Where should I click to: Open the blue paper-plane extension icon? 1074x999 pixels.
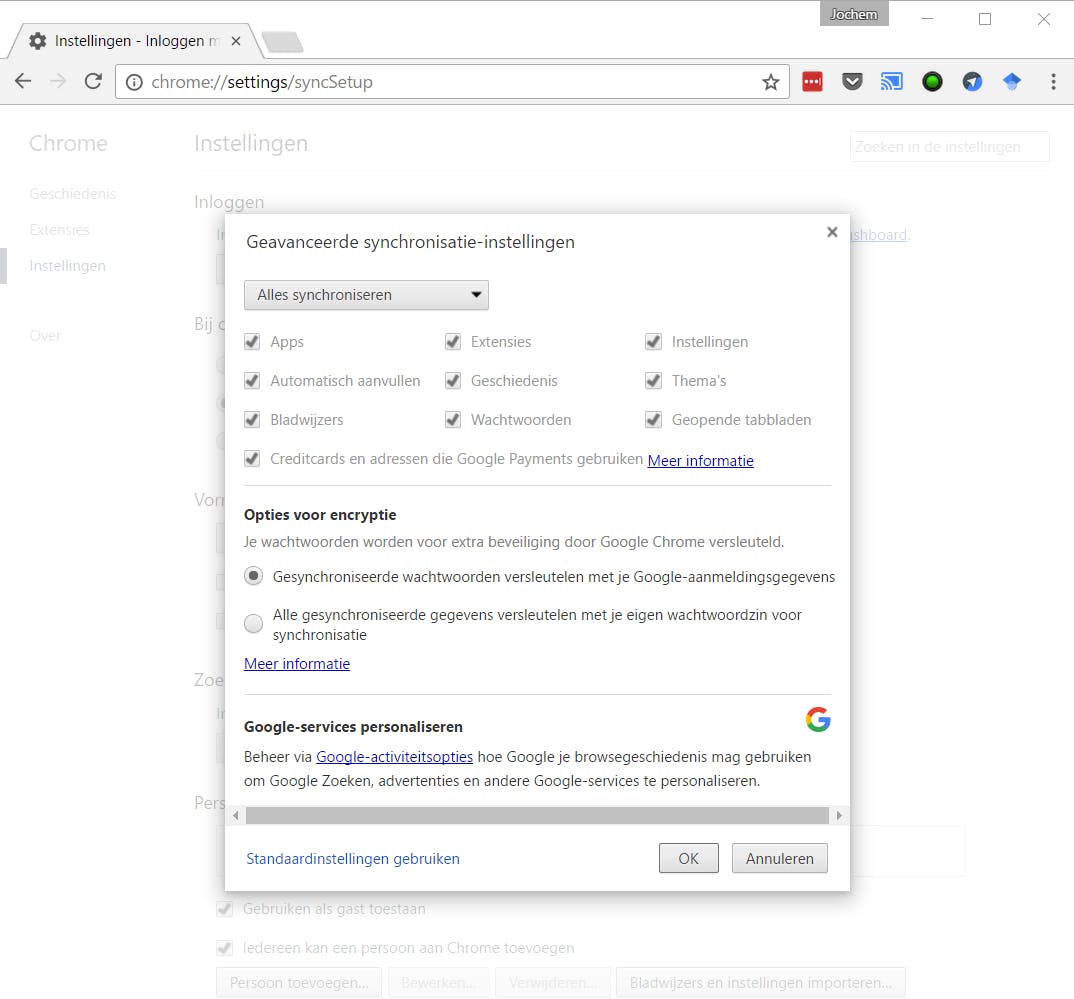[972, 82]
